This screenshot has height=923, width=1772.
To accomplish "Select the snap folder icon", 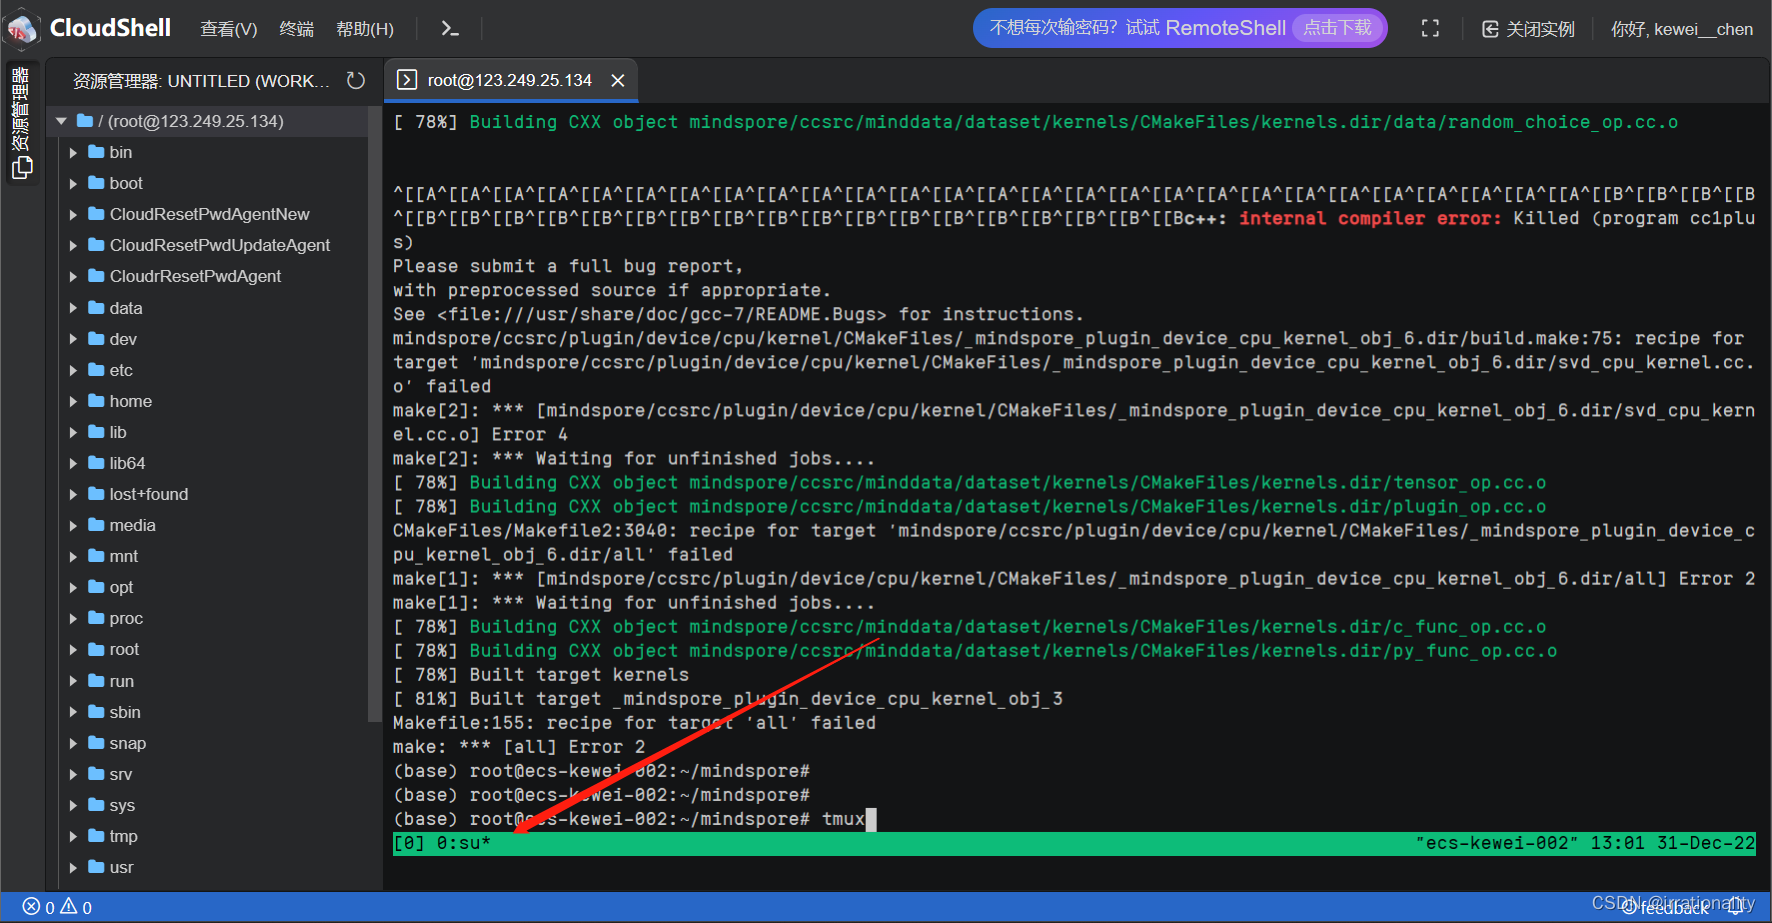I will click(x=96, y=743).
